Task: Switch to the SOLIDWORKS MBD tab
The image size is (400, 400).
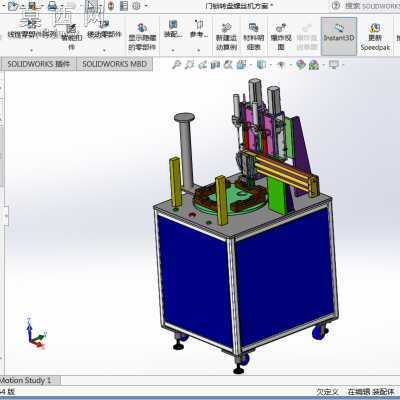Action: tap(115, 64)
